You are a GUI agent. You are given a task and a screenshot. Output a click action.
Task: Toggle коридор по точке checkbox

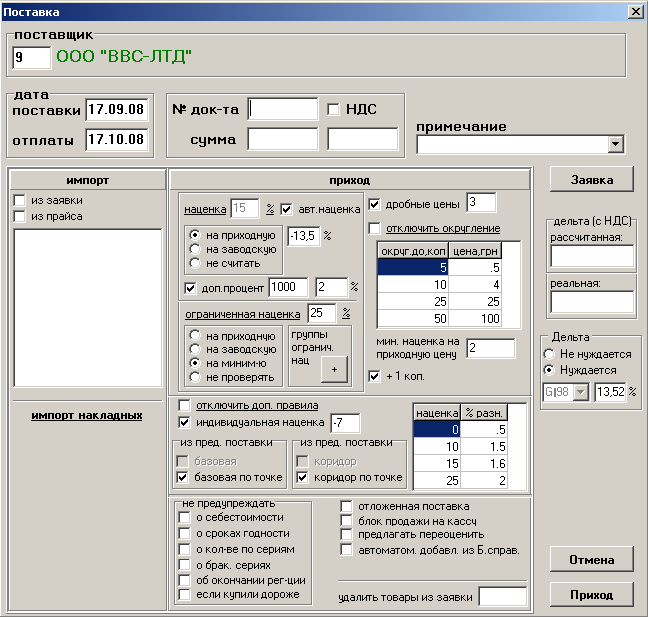(x=303, y=477)
